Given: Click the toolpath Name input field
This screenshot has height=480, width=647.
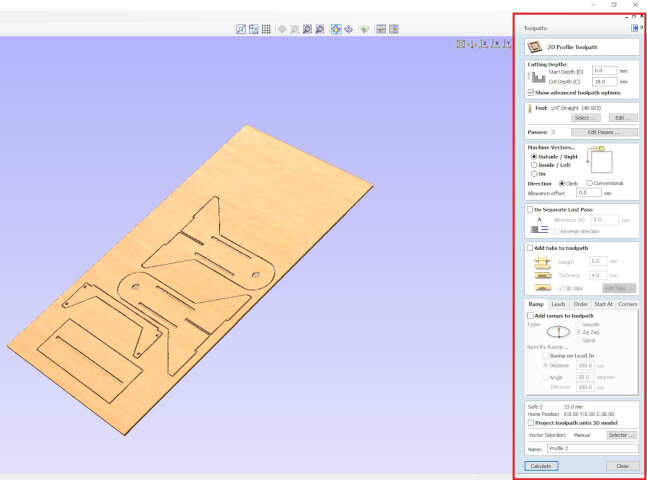Looking at the screenshot, I should point(593,449).
